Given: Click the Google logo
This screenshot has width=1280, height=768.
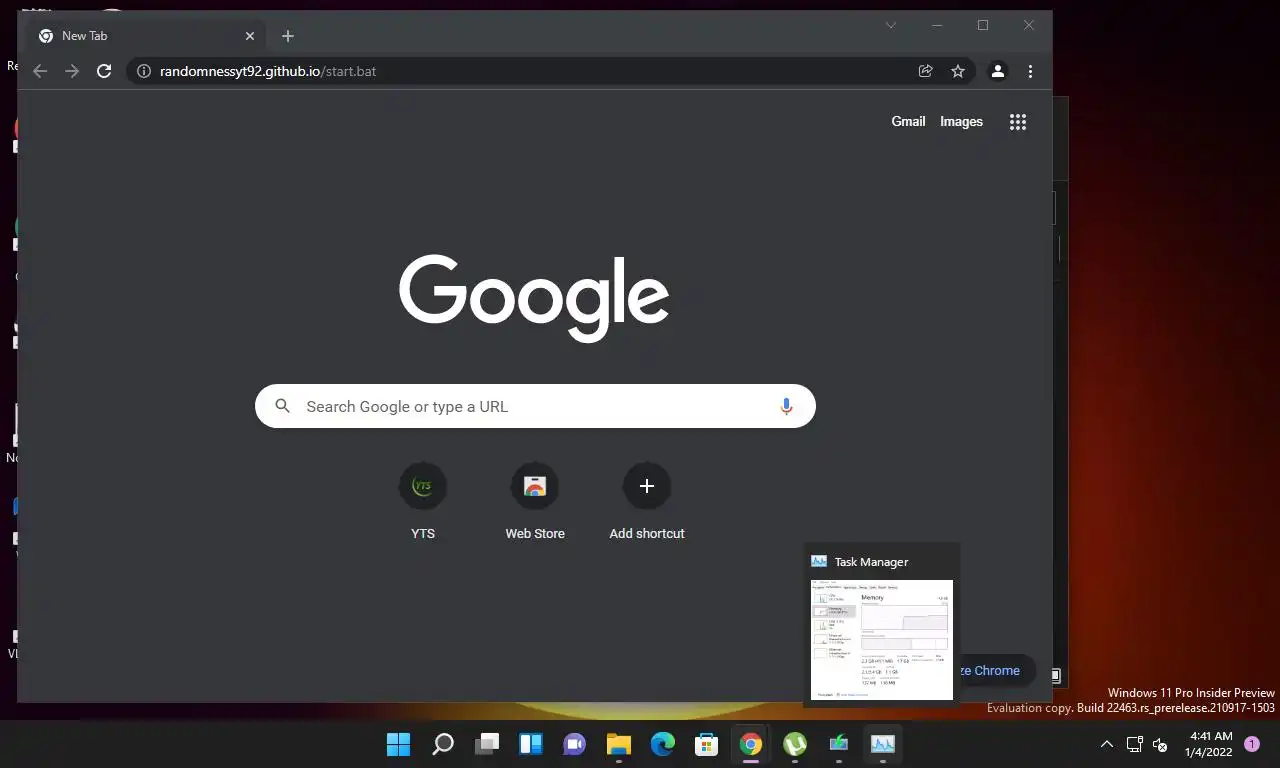Looking at the screenshot, I should pos(534,298).
